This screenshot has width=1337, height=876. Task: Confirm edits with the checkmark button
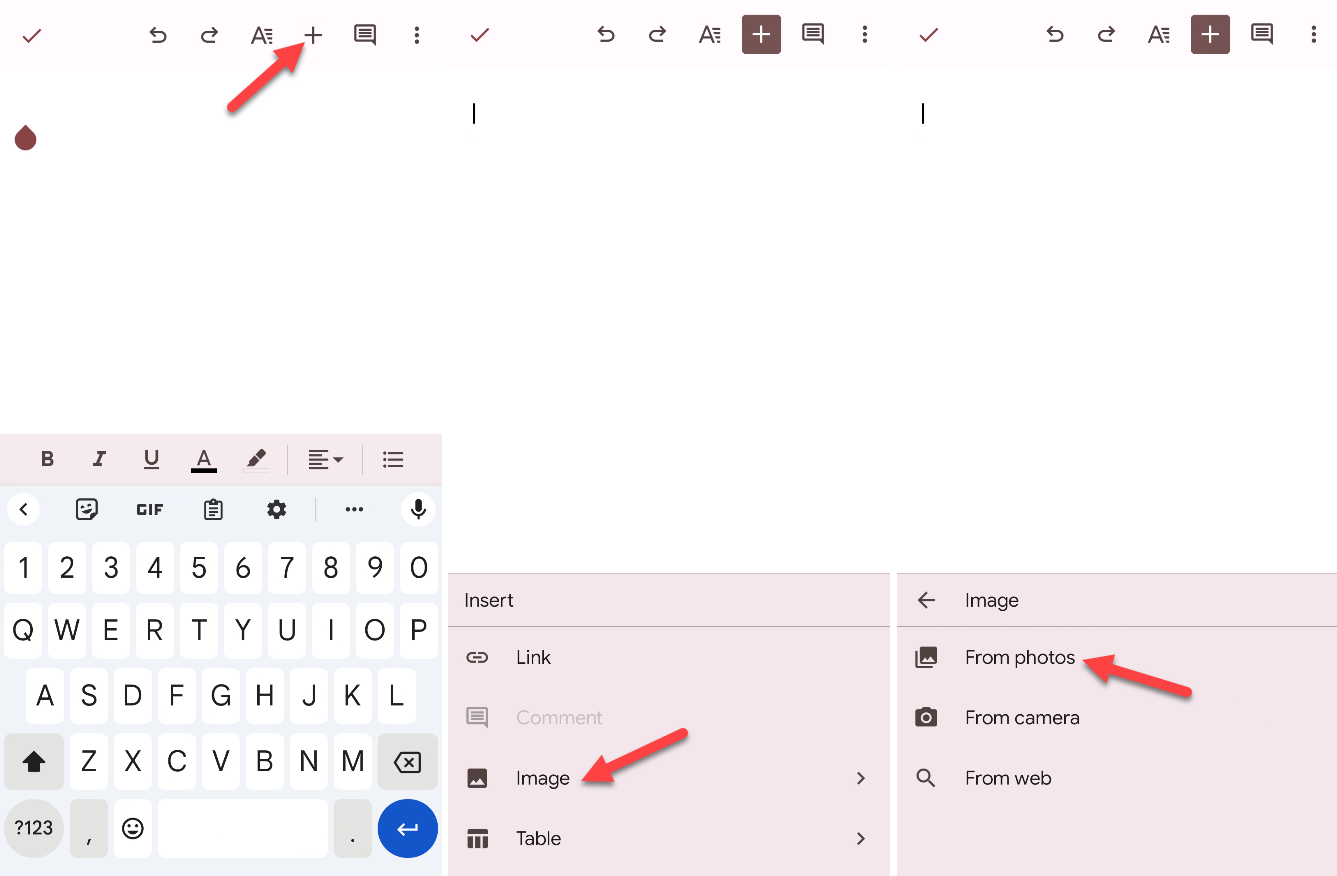tap(31, 35)
